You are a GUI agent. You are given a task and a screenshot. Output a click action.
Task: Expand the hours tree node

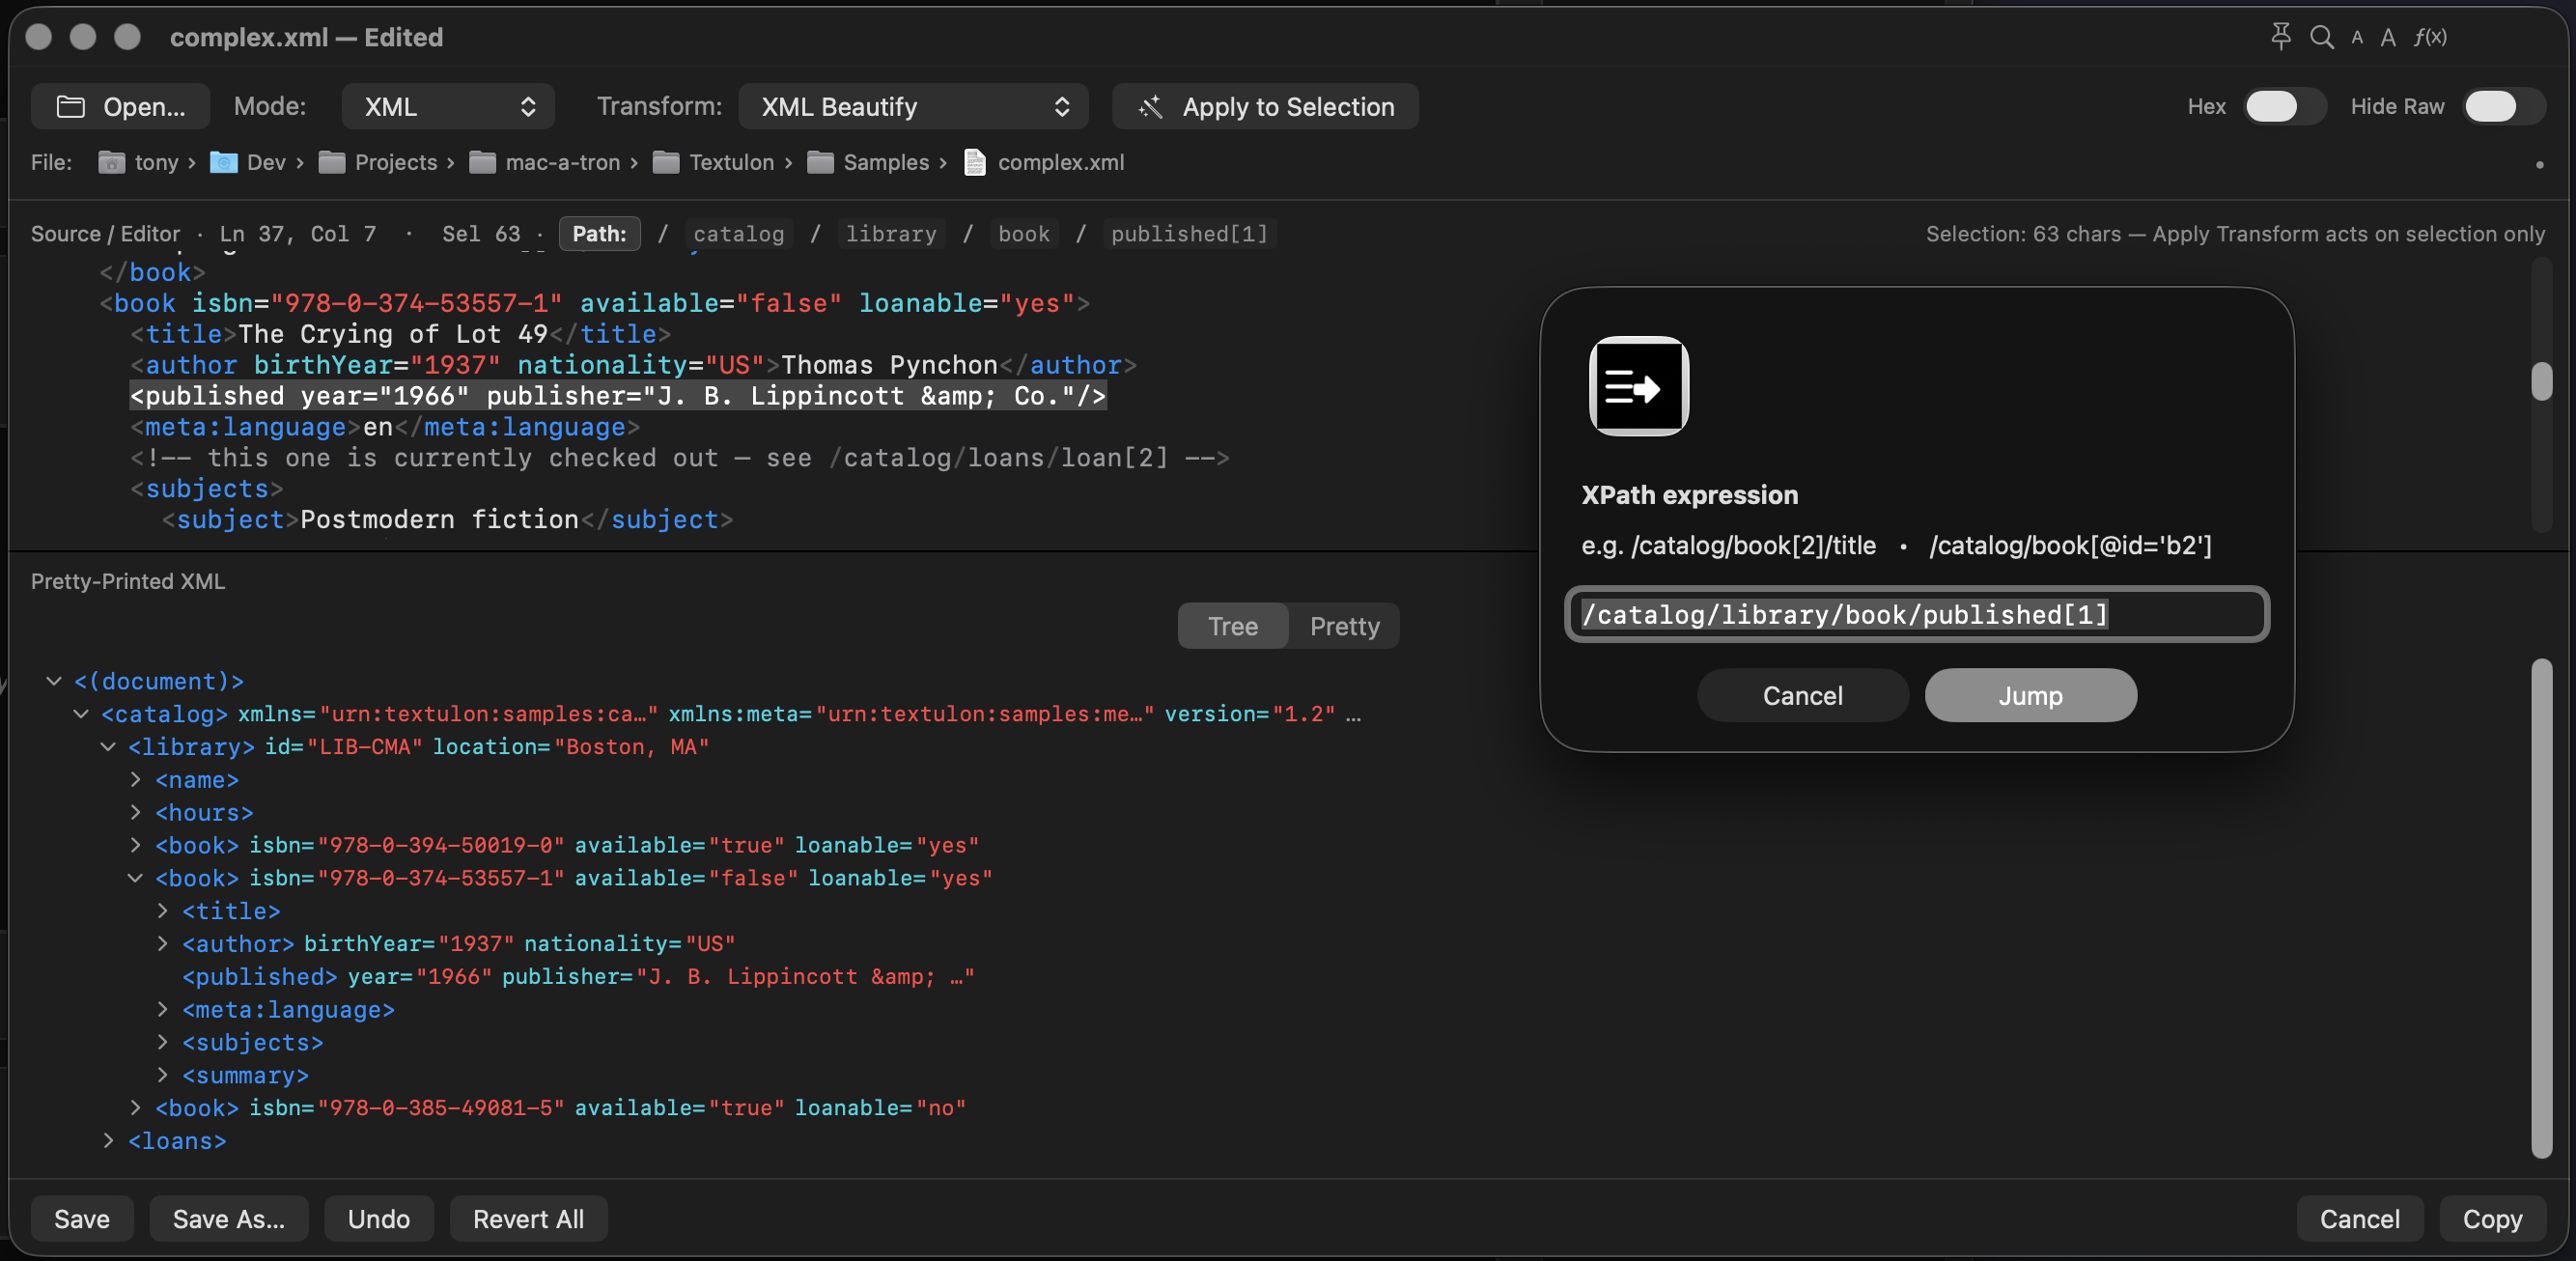[x=135, y=813]
